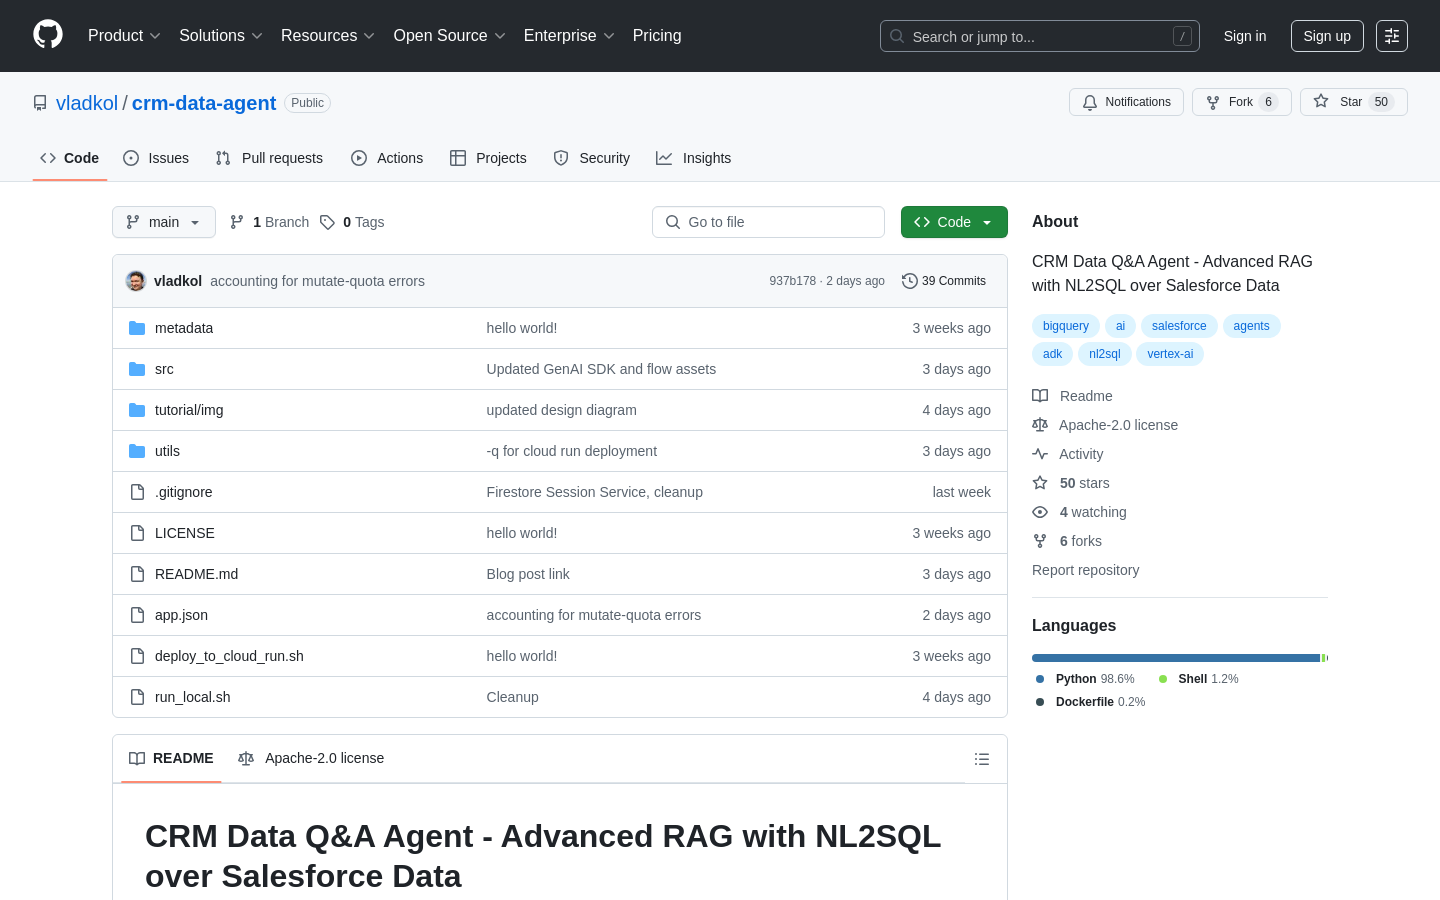Image resolution: width=1440 pixels, height=900 pixels.
Task: Open the 'Updated GenAI SDK and flow assets' commit
Action: pyautogui.click(x=601, y=369)
